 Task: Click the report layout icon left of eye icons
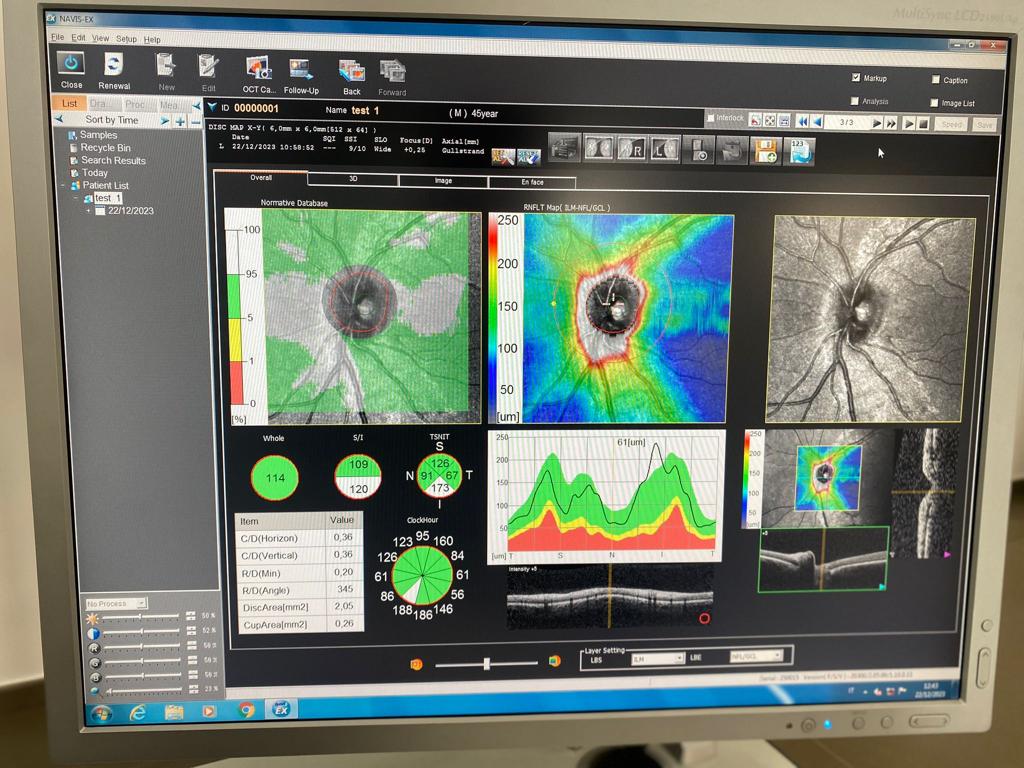click(x=564, y=148)
